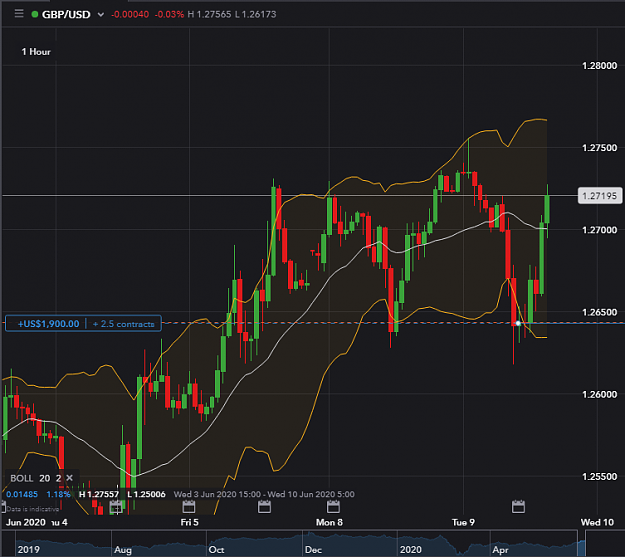
Task: Jump to 2019 in the navigator strip
Action: pos(28,550)
